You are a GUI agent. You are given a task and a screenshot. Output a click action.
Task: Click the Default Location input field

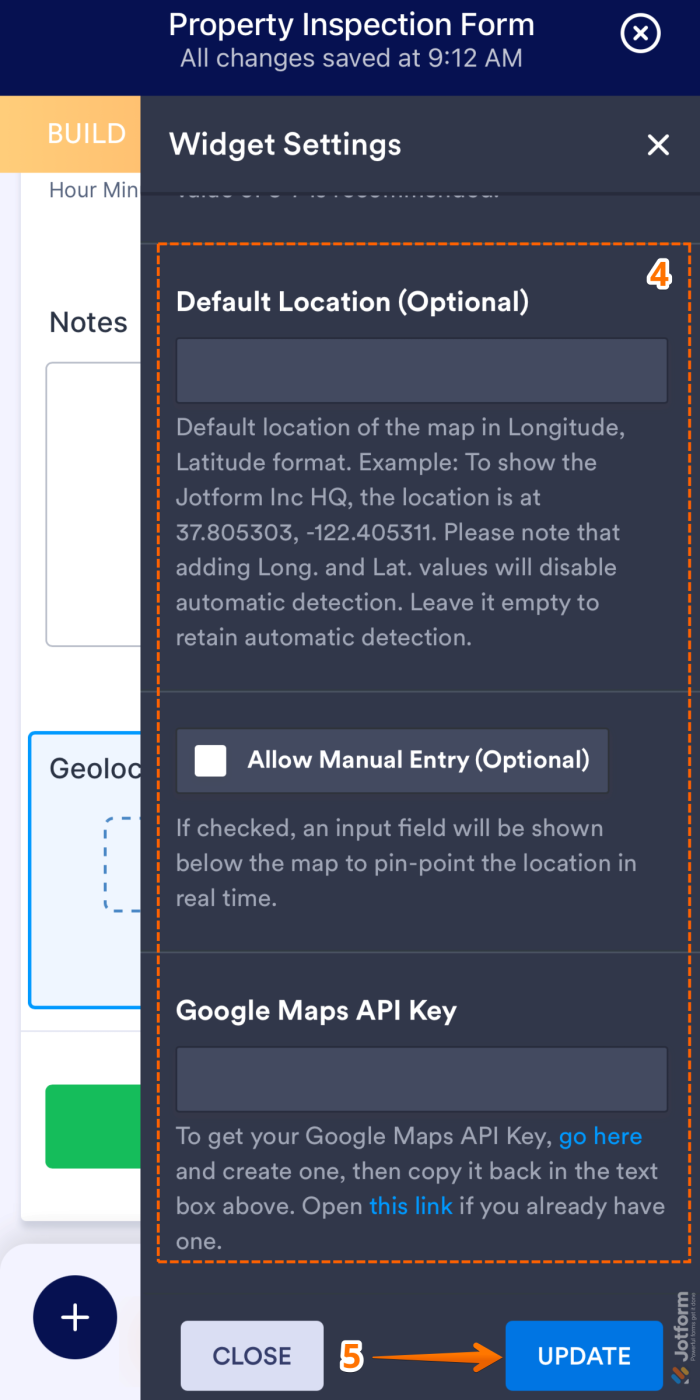[x=420, y=370]
